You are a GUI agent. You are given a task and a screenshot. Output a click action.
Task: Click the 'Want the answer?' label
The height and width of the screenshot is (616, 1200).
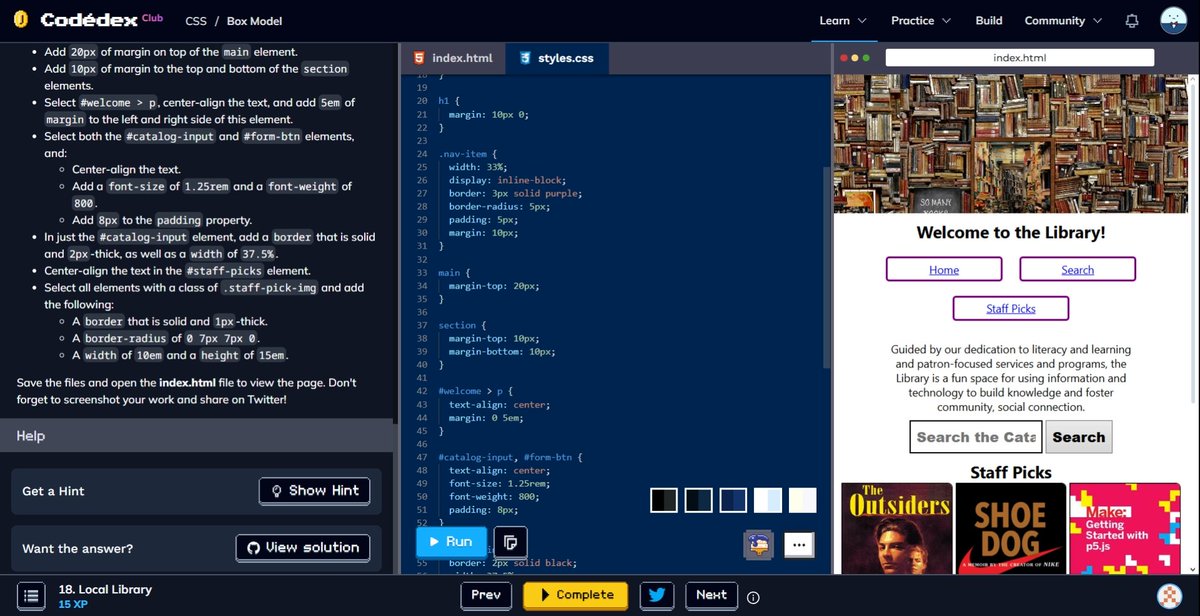tap(78, 548)
